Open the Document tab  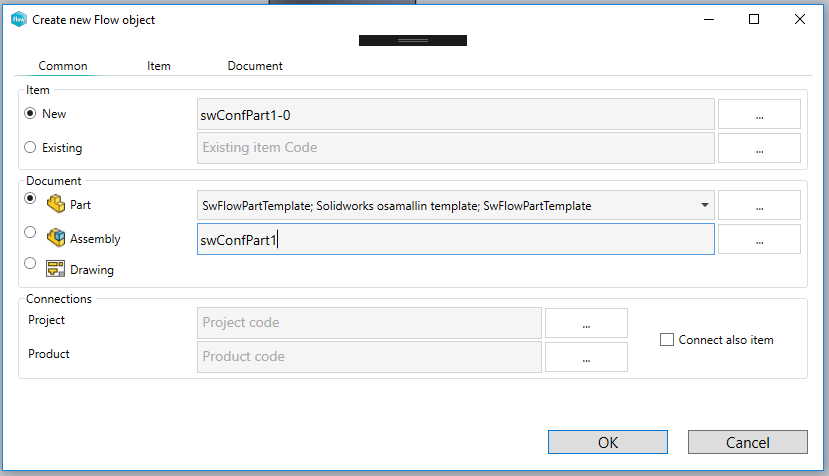click(x=255, y=66)
